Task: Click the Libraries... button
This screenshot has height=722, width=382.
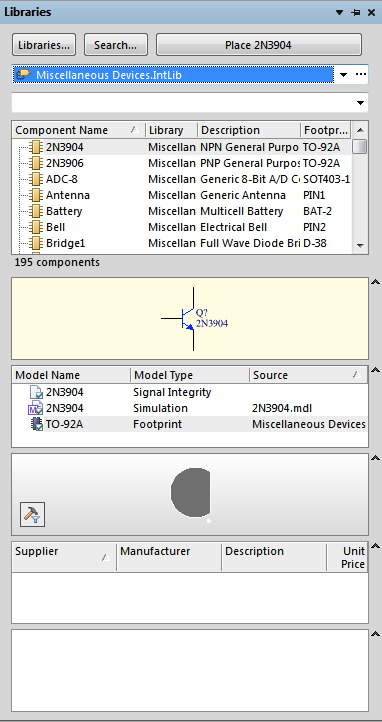Action: coord(44,45)
